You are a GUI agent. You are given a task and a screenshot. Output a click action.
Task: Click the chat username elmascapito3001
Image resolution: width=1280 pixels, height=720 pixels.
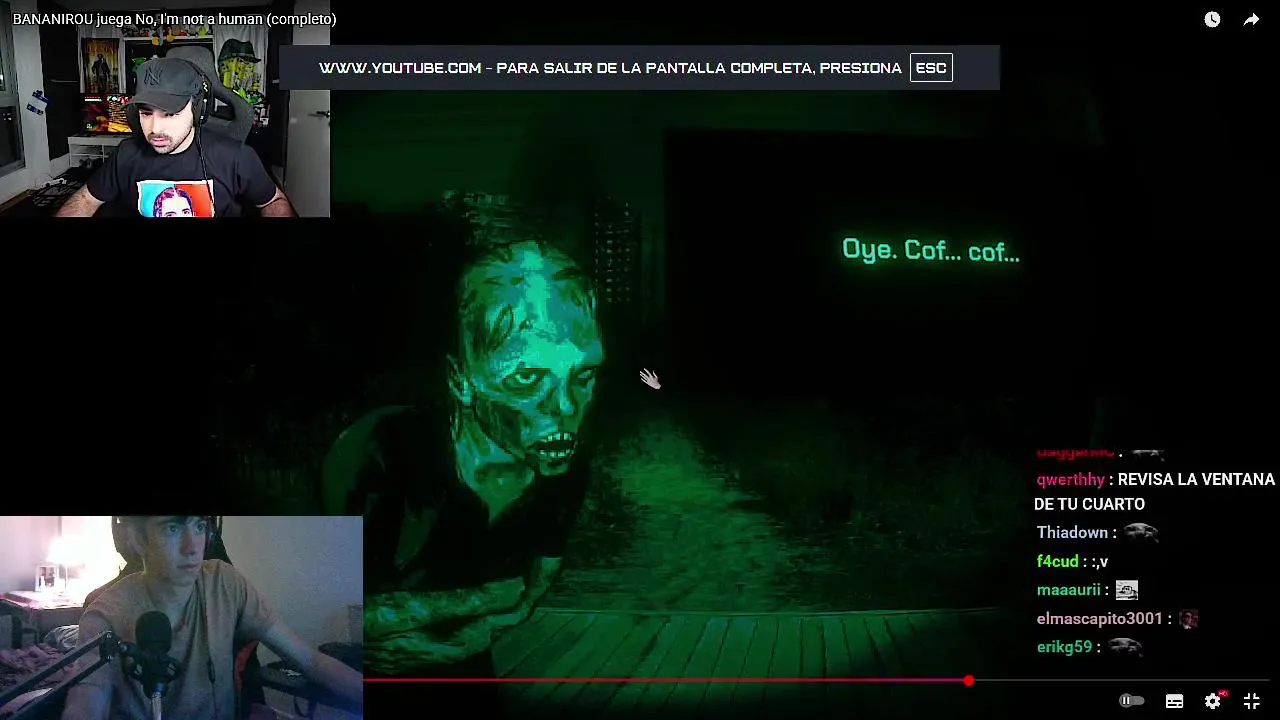coord(1099,619)
